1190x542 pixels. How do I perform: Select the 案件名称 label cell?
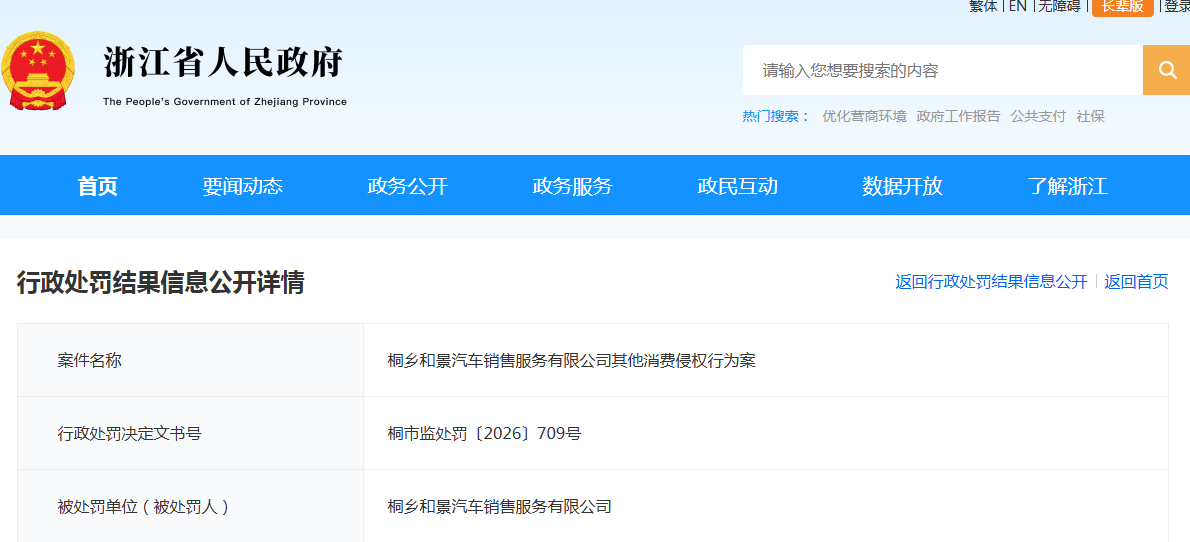tap(190, 361)
